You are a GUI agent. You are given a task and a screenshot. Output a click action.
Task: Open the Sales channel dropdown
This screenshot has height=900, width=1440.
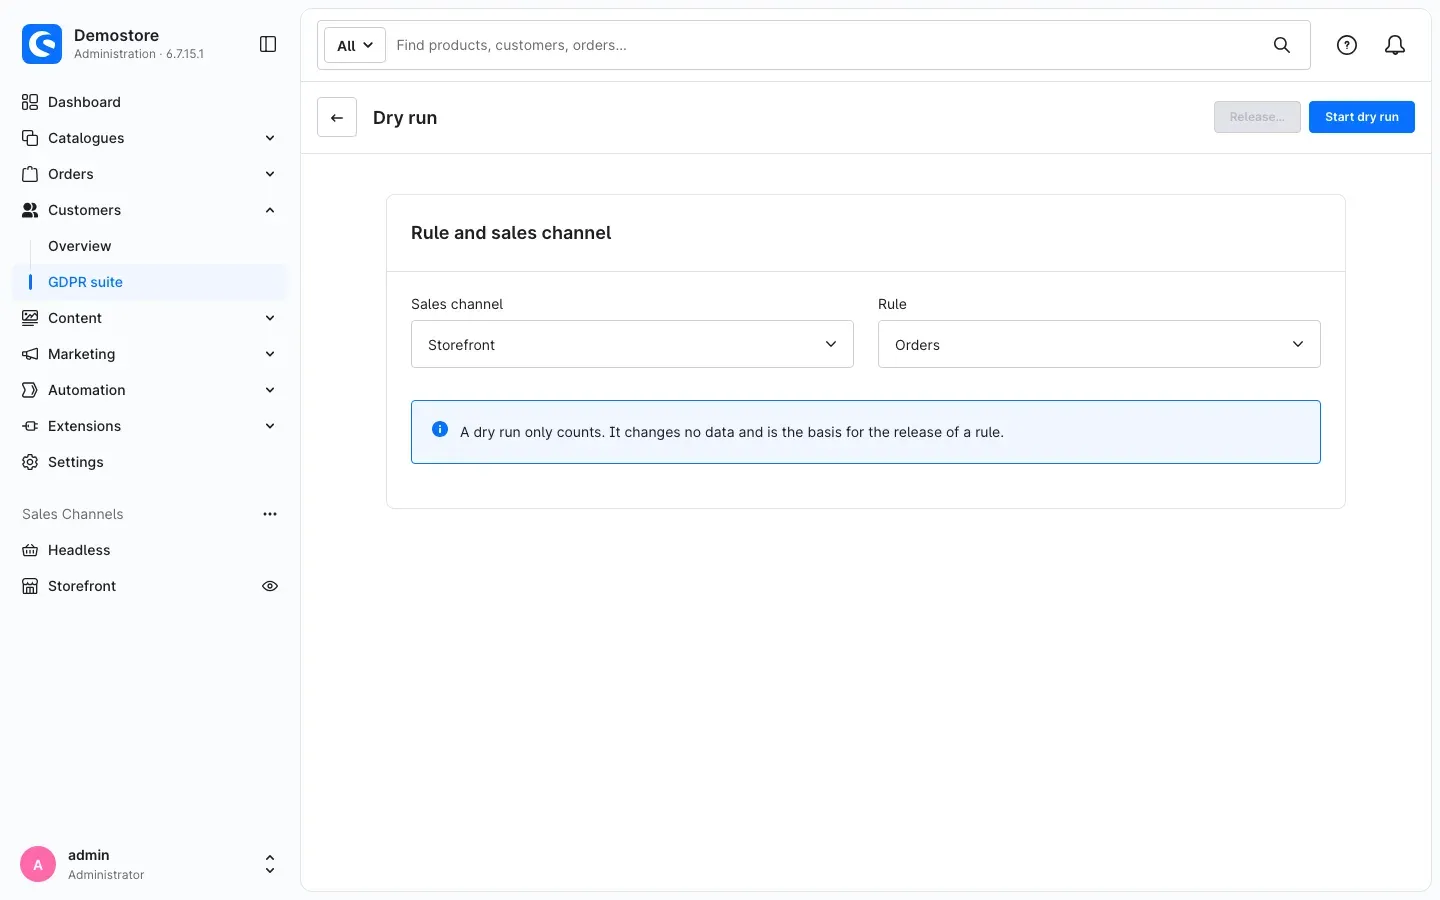pos(632,344)
